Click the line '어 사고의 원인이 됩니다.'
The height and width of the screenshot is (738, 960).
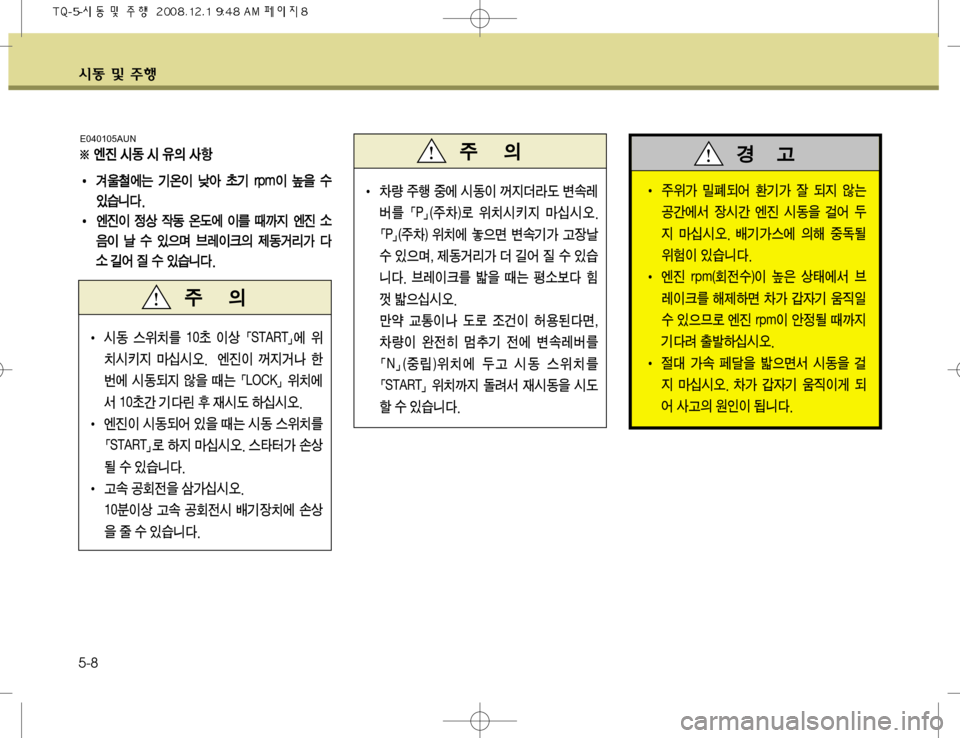point(727,406)
